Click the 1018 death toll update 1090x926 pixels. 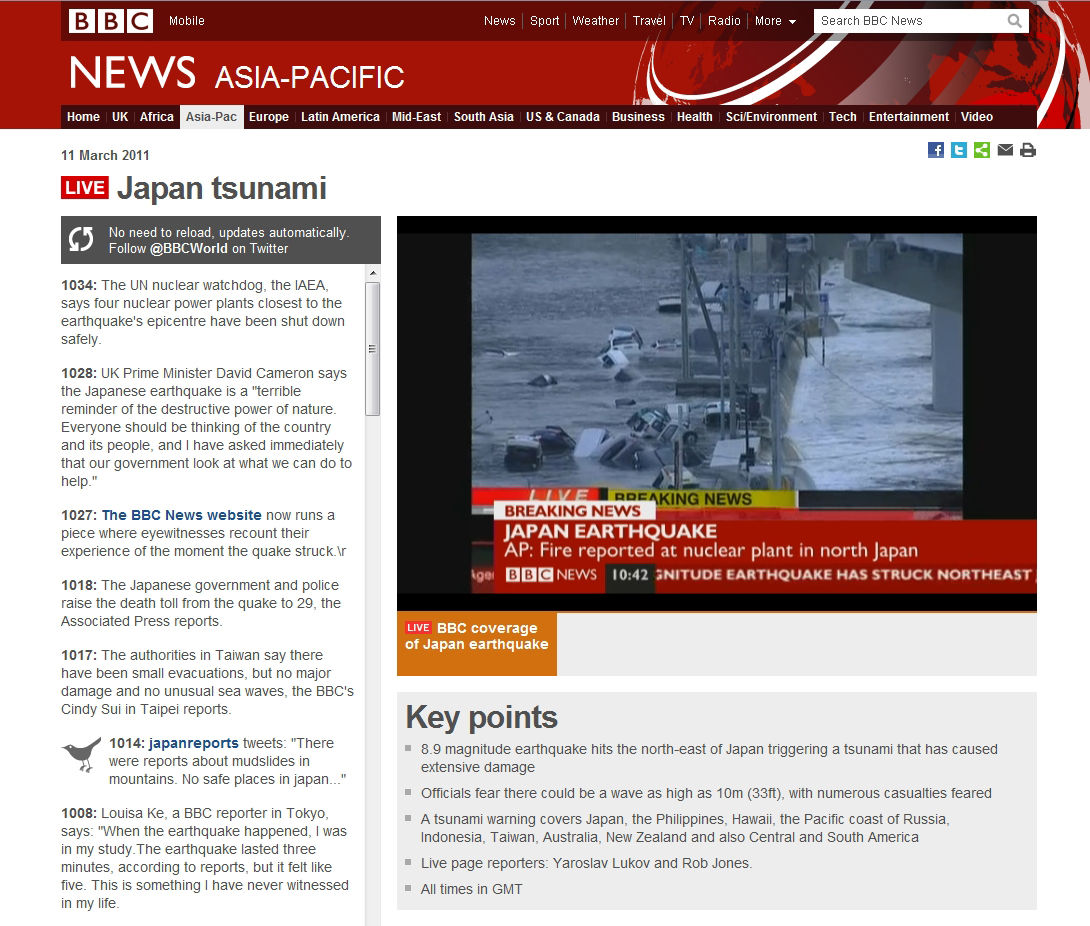tap(201, 603)
